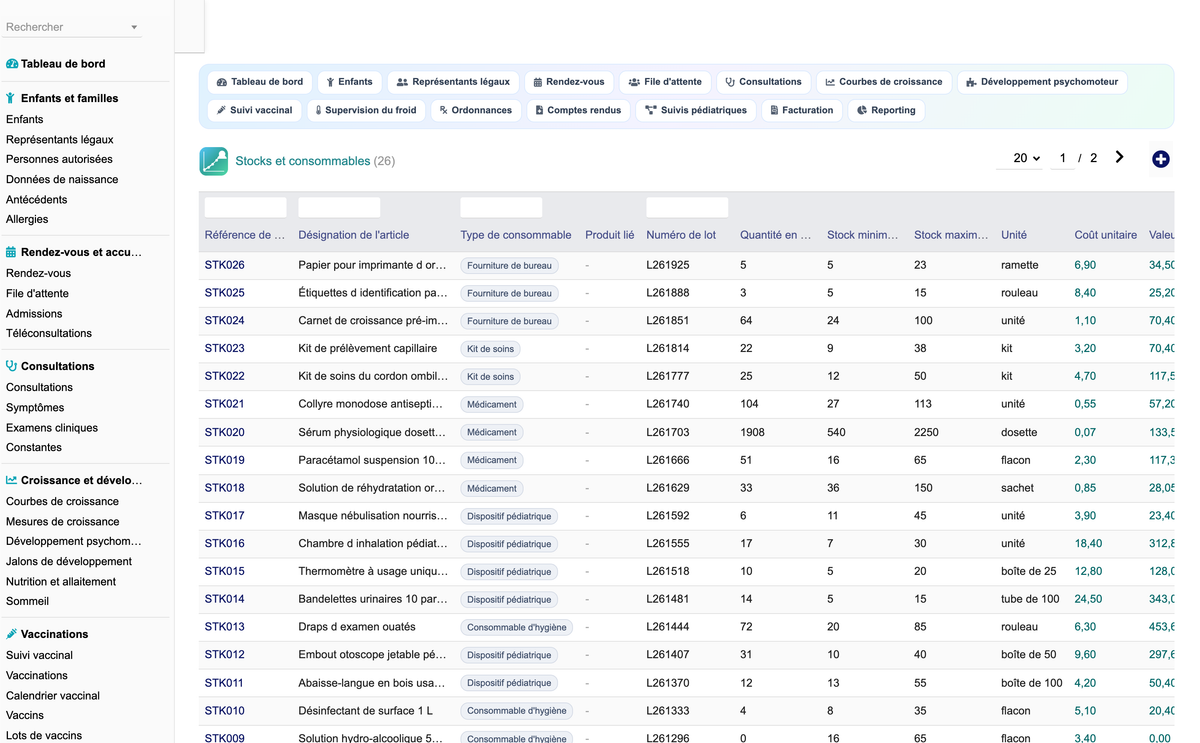The height and width of the screenshot is (743, 1200).
Task: Click the Tableau de bord sidebar dashboard icon
Action: (x=12, y=64)
